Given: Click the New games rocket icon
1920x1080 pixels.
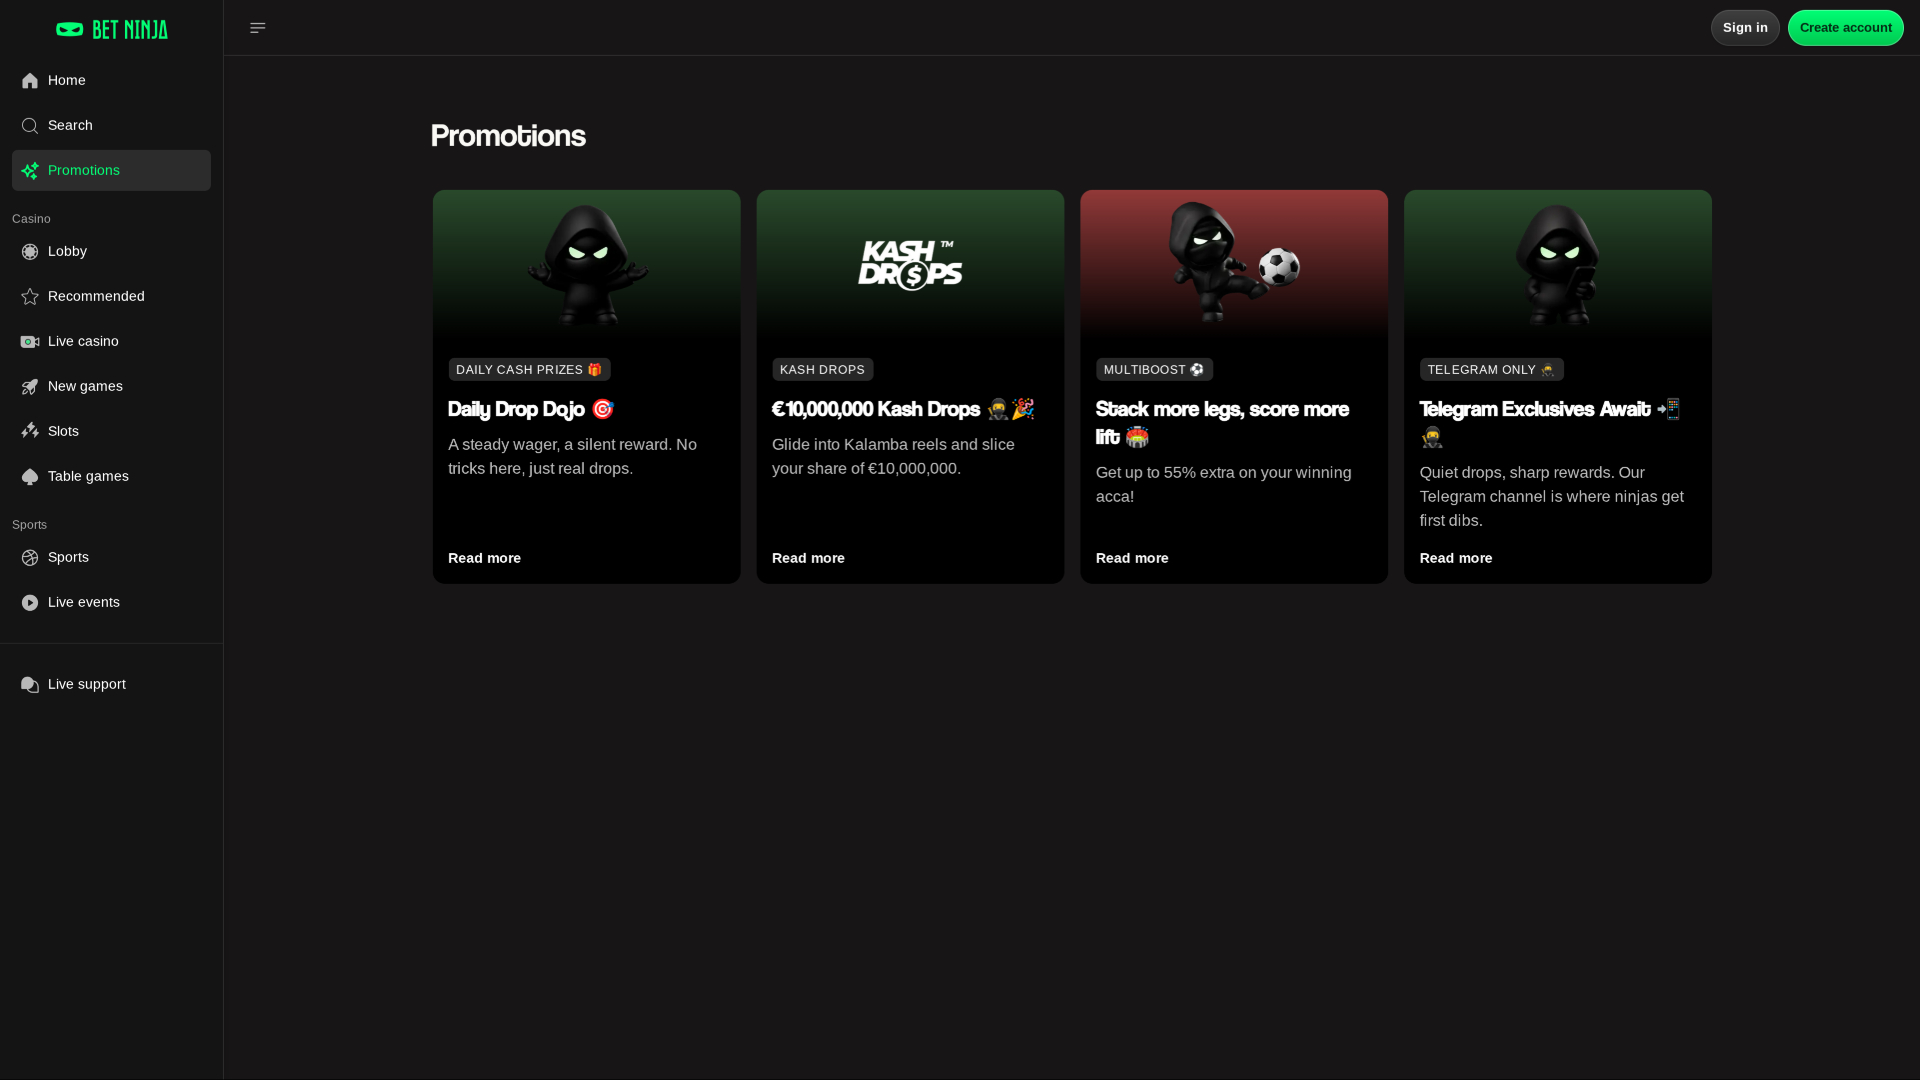Looking at the screenshot, I should [x=30, y=387].
